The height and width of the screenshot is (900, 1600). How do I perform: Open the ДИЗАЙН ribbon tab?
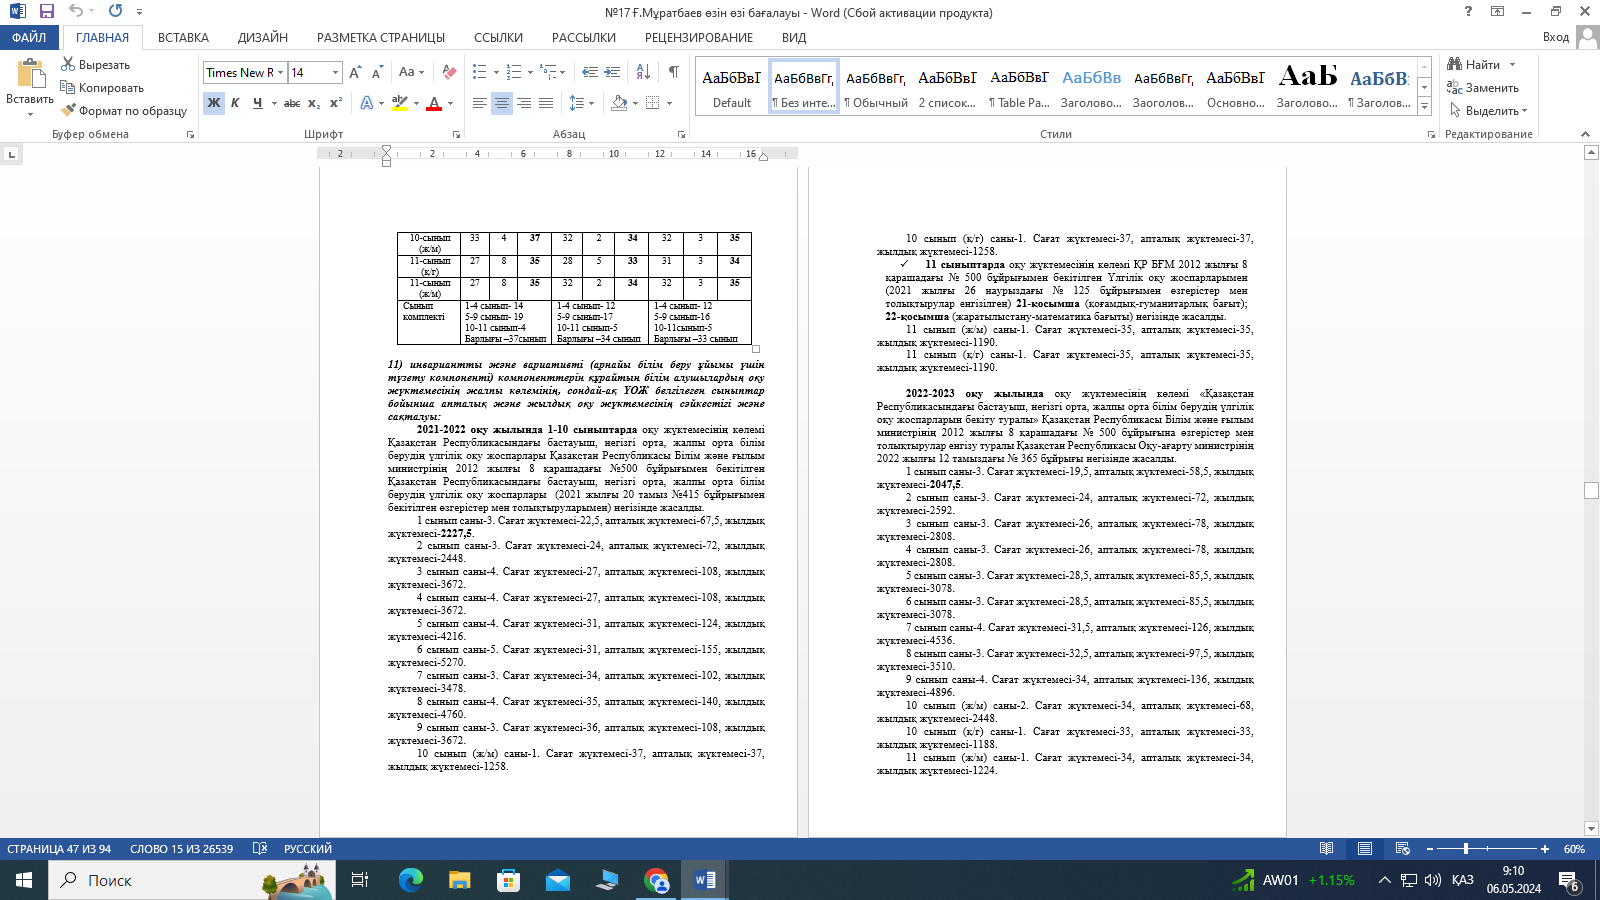point(263,37)
